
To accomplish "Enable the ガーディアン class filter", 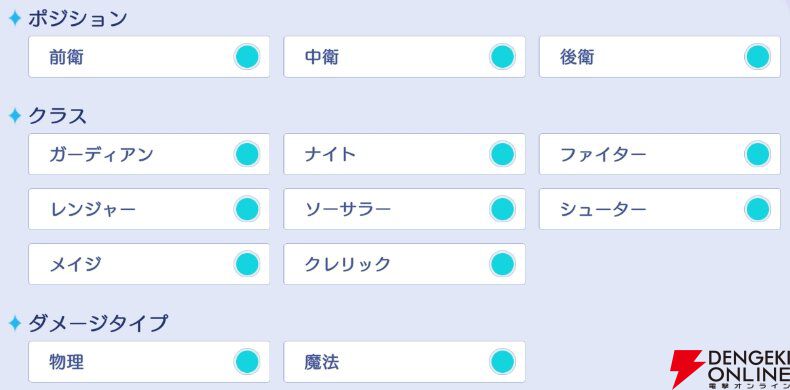I will pyautogui.click(x=149, y=154).
